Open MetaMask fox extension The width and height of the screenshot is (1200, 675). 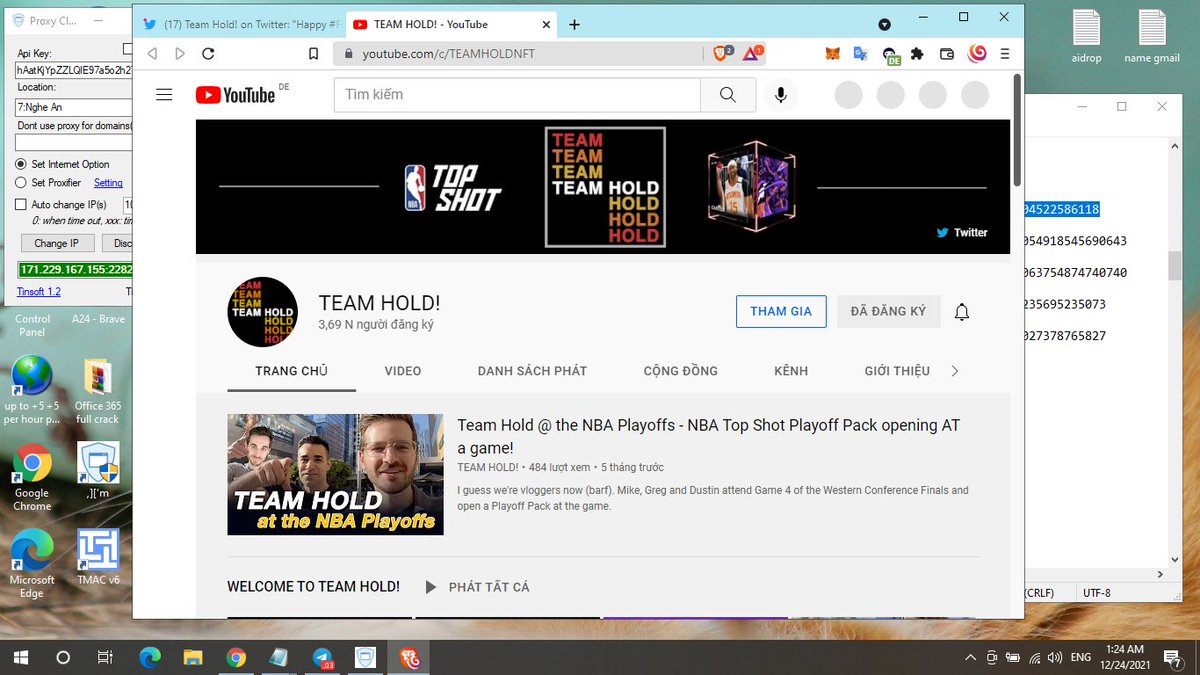(832, 54)
